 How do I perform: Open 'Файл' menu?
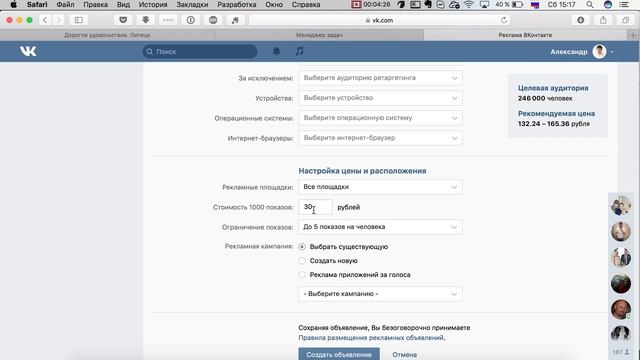click(x=65, y=4)
